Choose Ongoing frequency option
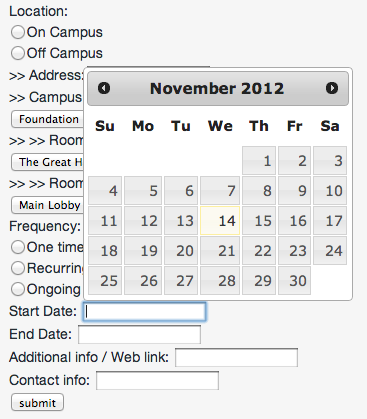The image size is (367, 419). 18,289
